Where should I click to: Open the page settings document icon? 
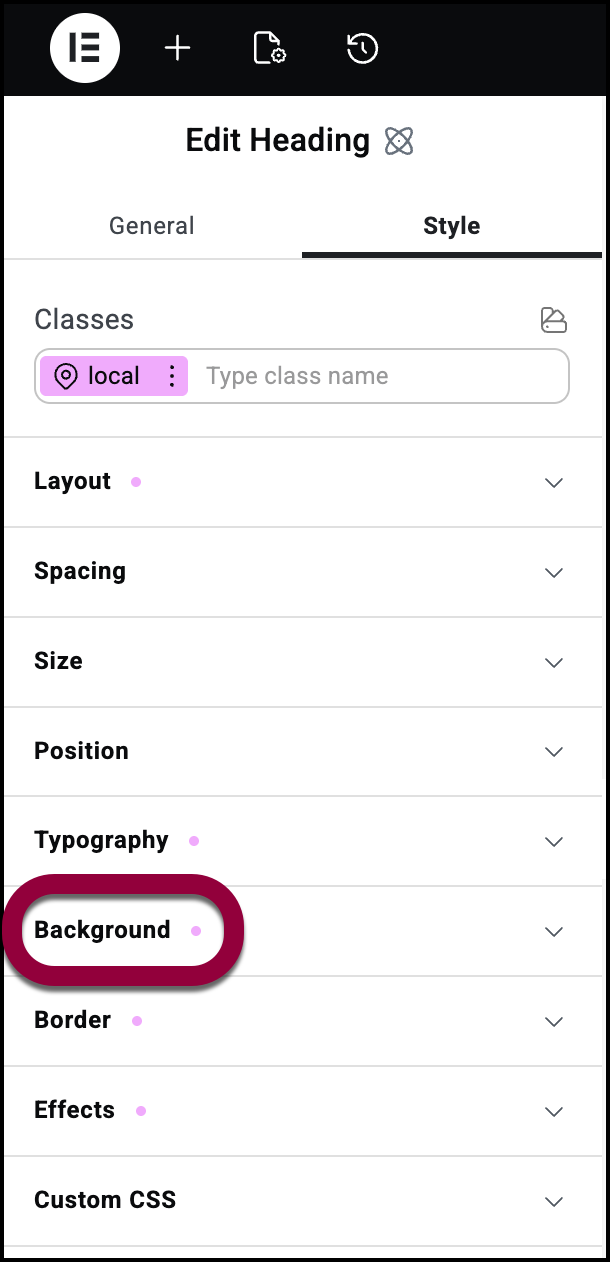[269, 49]
